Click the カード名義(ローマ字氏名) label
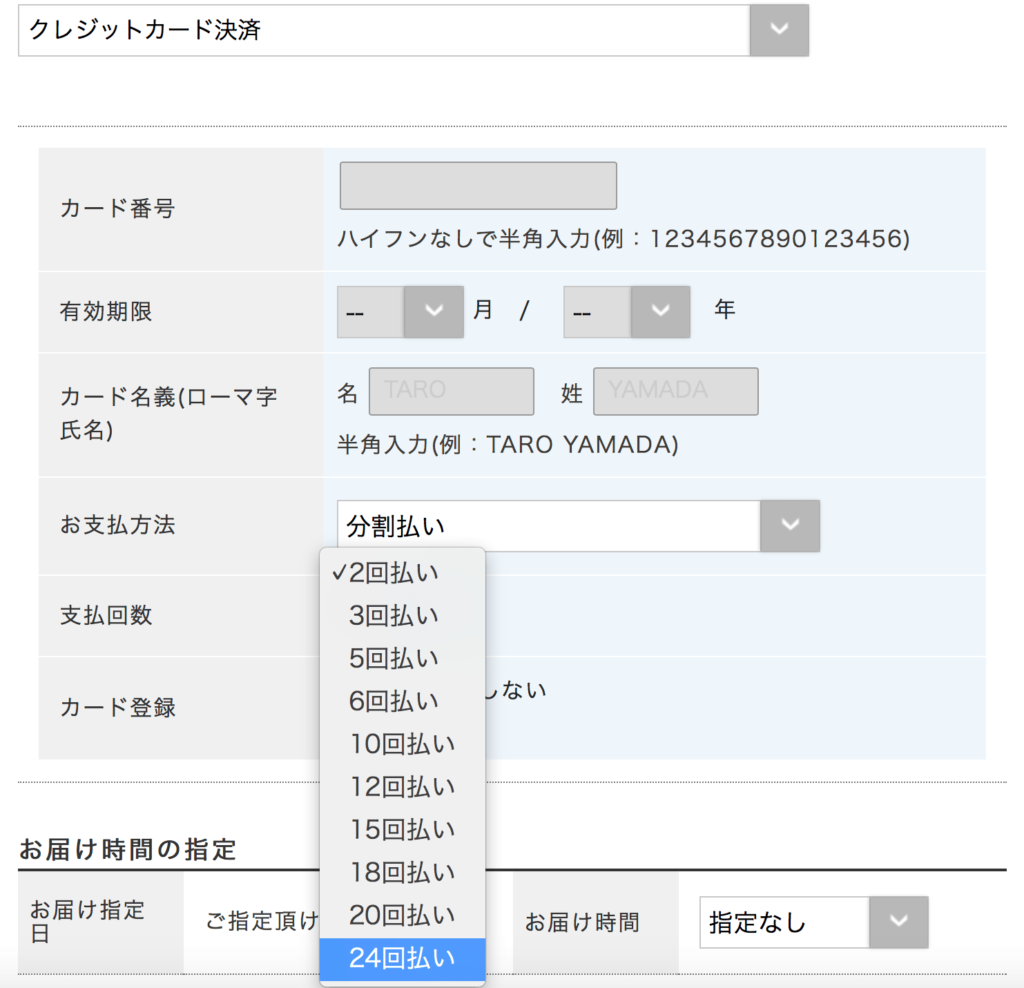The width and height of the screenshot is (1024, 988). coord(168,413)
